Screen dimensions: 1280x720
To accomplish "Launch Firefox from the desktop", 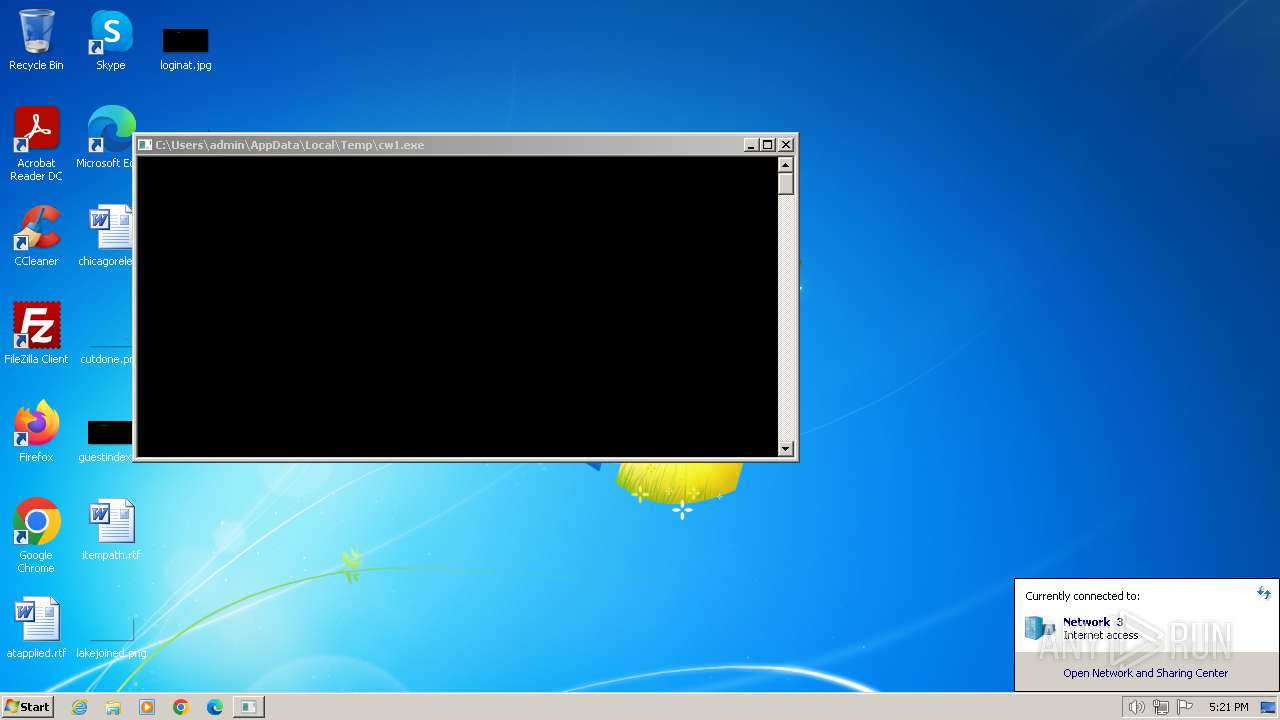I will (36, 432).
